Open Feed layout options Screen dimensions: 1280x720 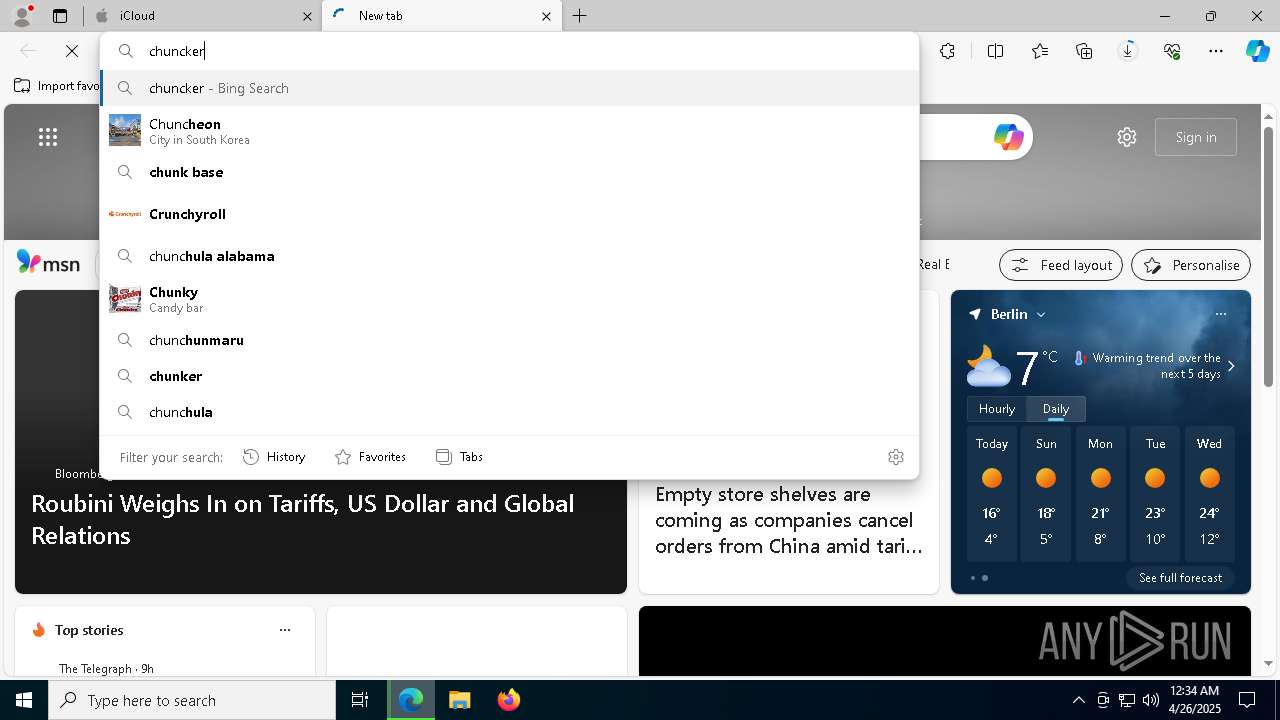pyautogui.click(x=1061, y=265)
